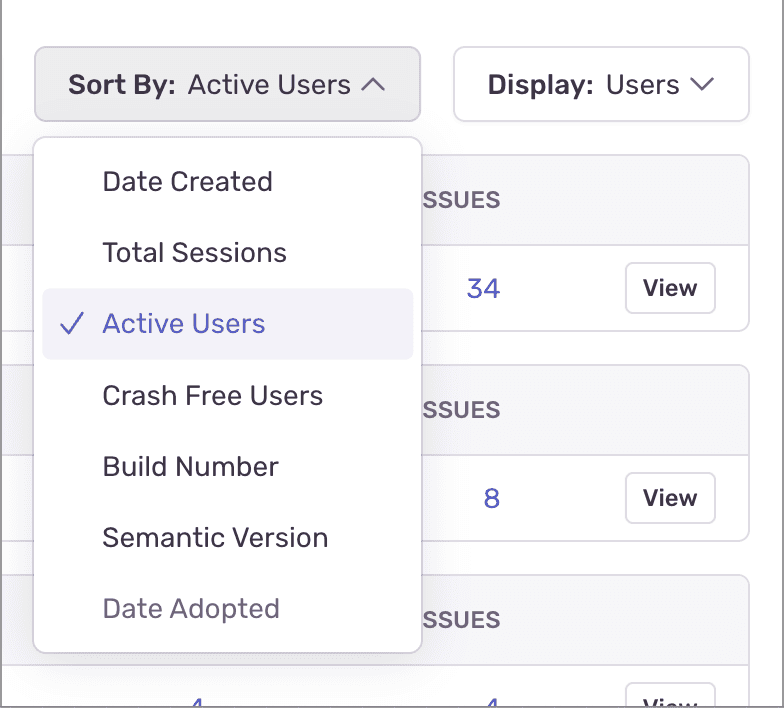Open the 8 new issues link

tap(491, 499)
